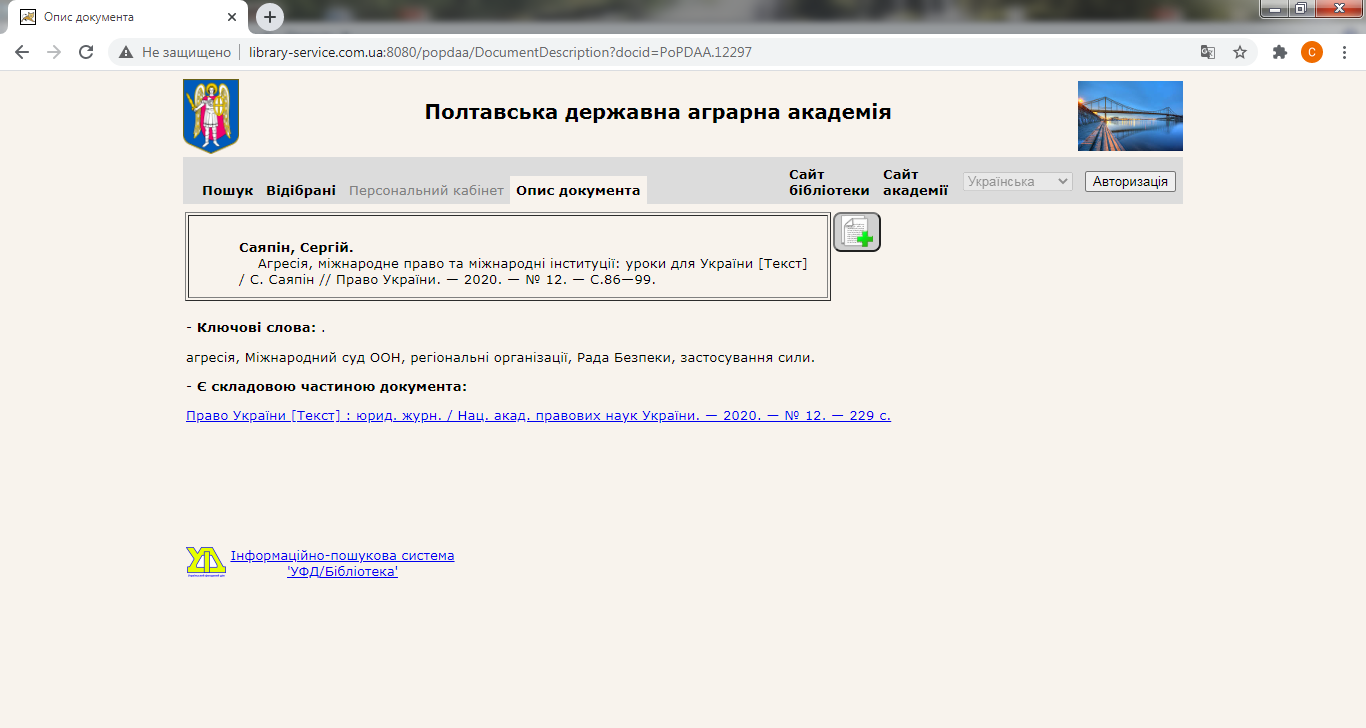Screen dimensions: 1366x728
Task: Click the 'Ключові слова:' label
Action: [256, 327]
